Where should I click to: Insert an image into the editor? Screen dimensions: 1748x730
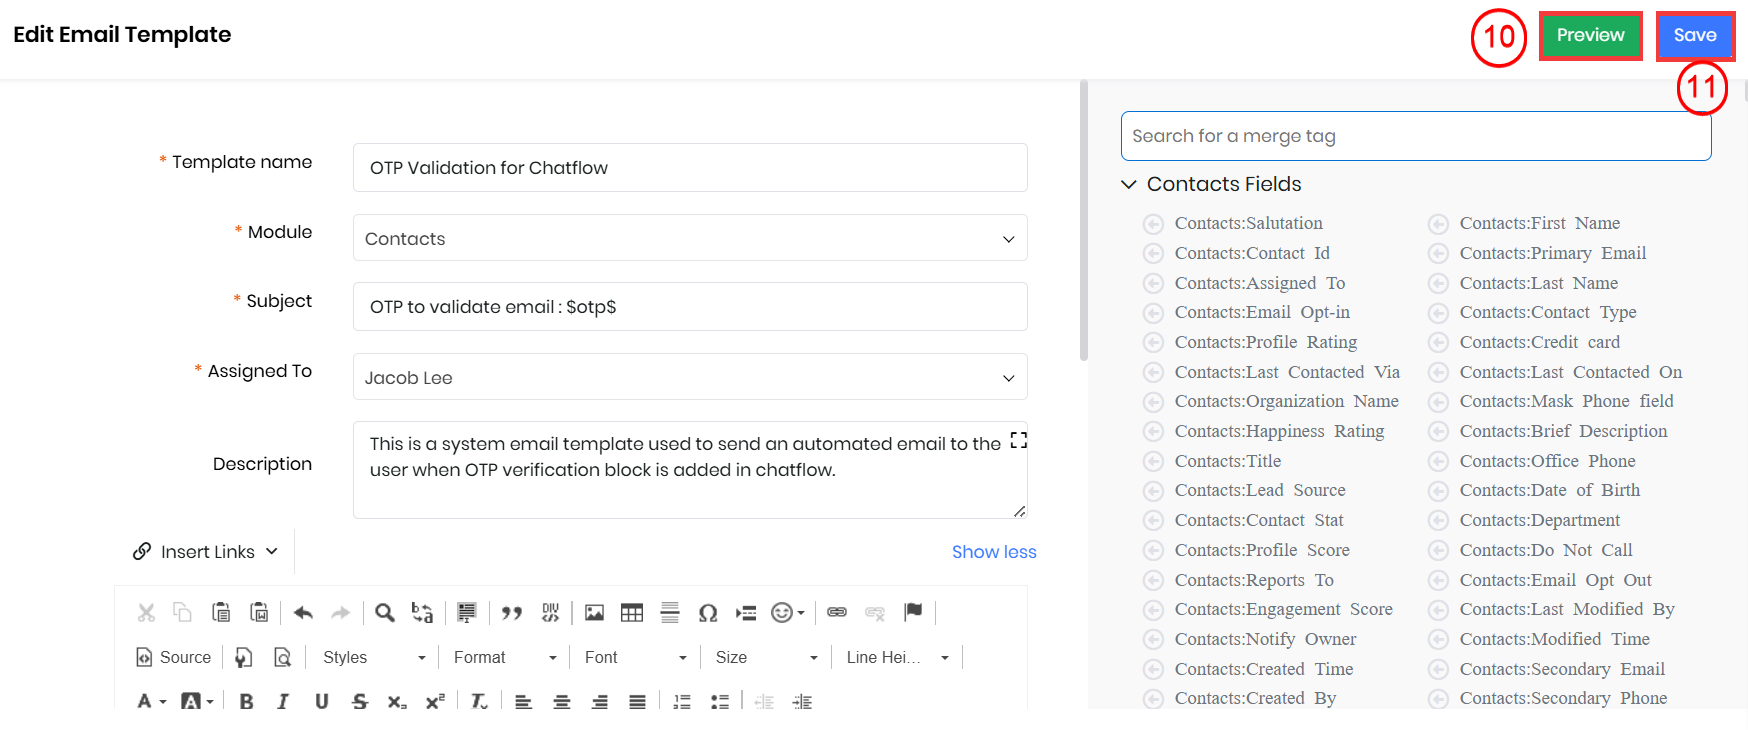click(x=595, y=613)
